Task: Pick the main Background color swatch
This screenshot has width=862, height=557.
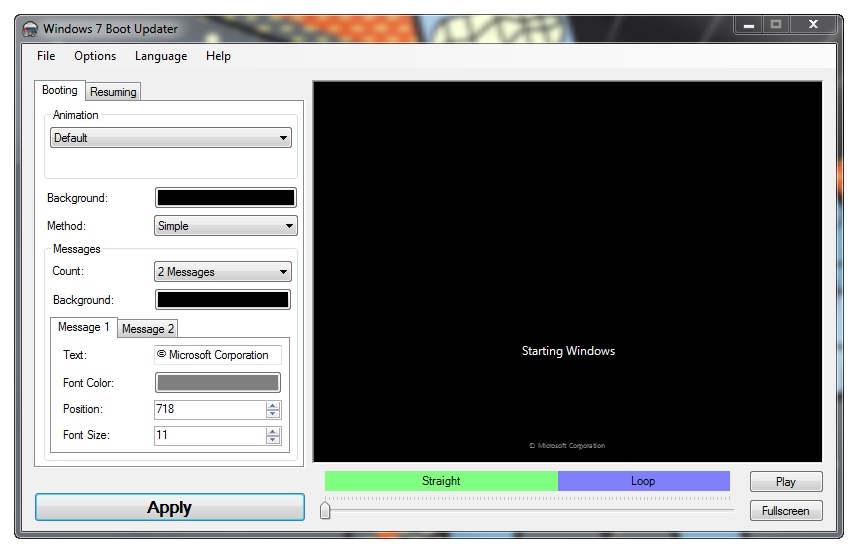Action: (226, 197)
